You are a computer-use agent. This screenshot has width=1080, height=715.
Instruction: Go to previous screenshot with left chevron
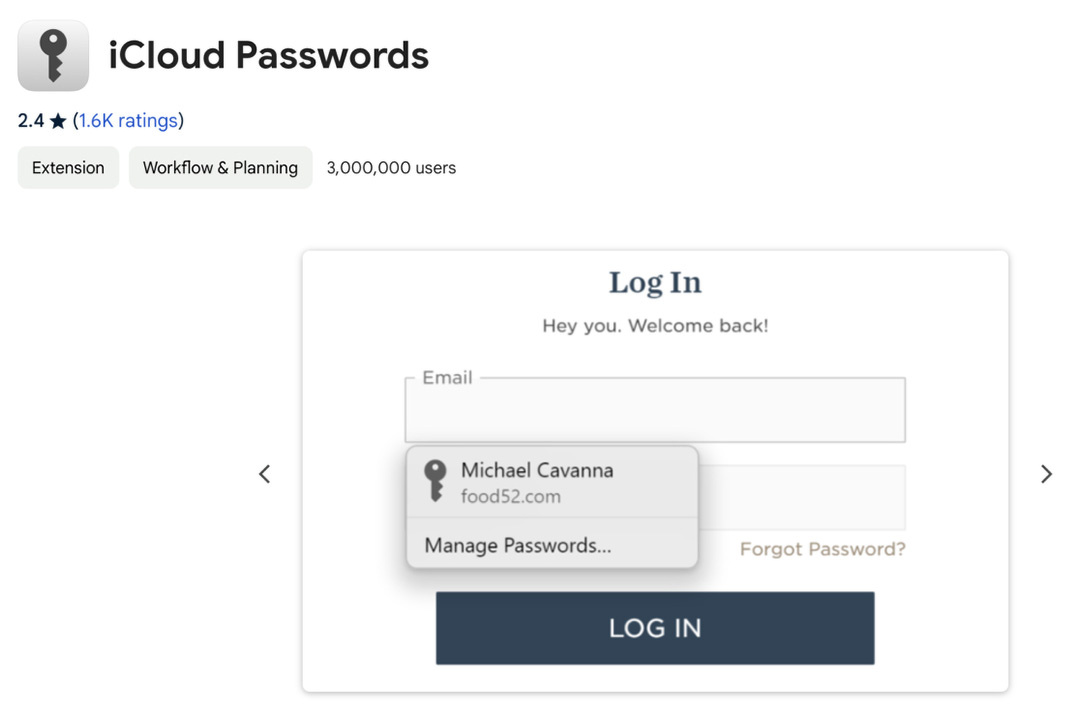(265, 474)
